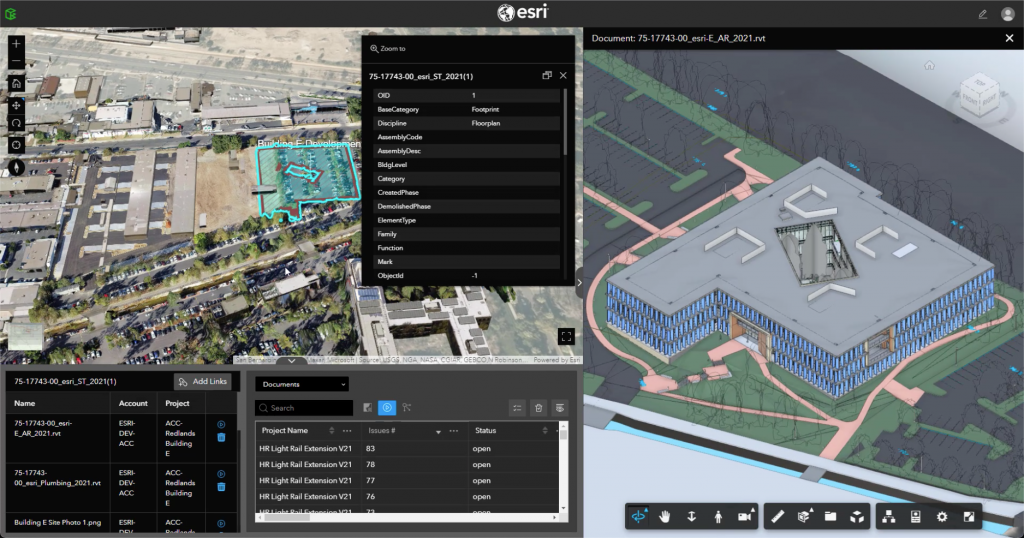Click the viewer Home view icon
This screenshot has width=1024, height=538.
[x=929, y=65]
